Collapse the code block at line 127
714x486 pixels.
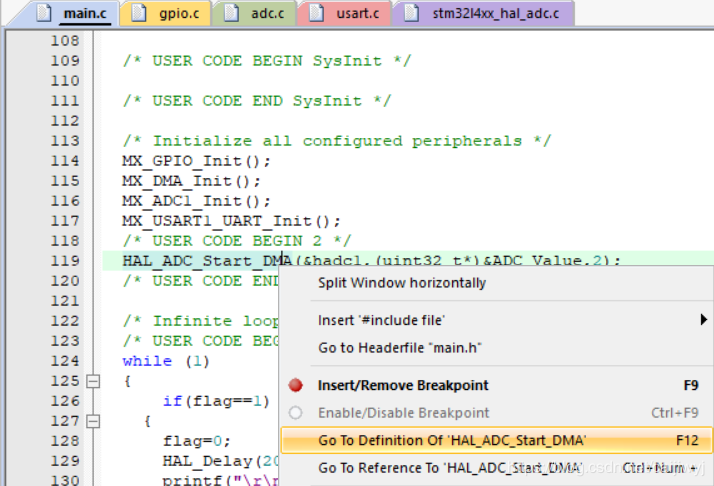[x=94, y=421]
